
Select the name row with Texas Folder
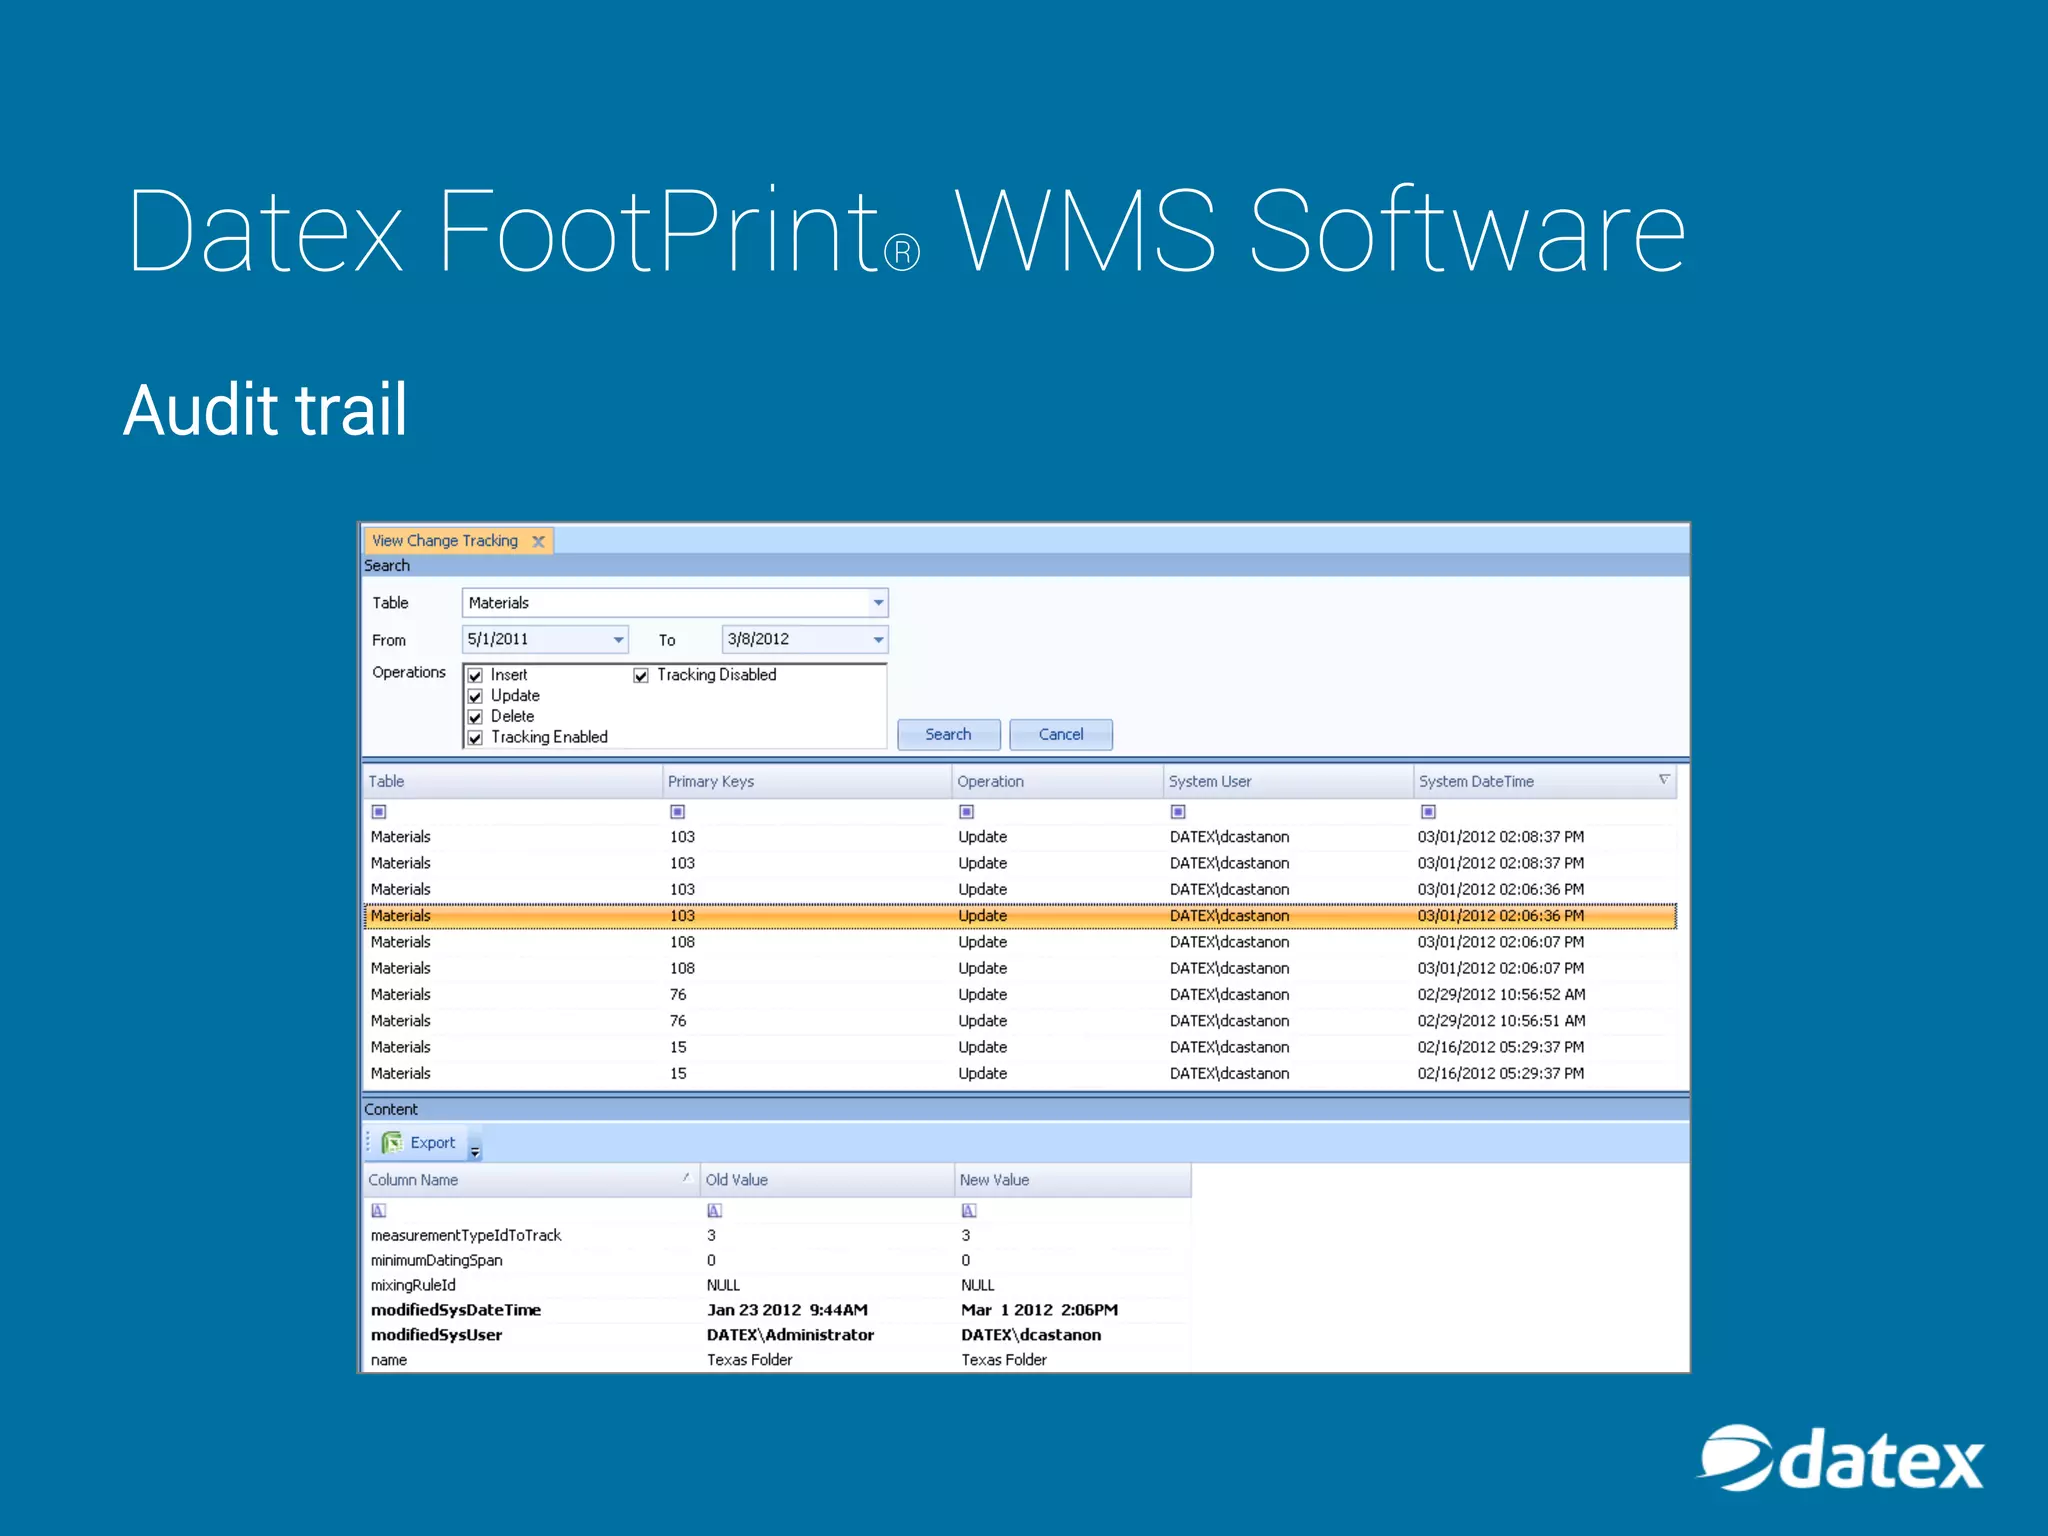point(777,1360)
